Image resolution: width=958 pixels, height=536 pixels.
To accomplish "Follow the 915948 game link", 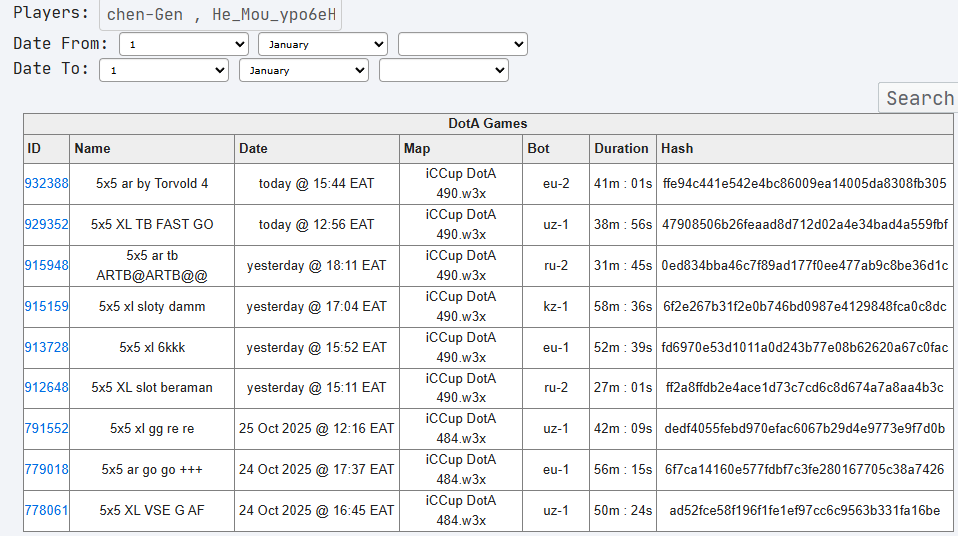I will pyautogui.click(x=47, y=265).
